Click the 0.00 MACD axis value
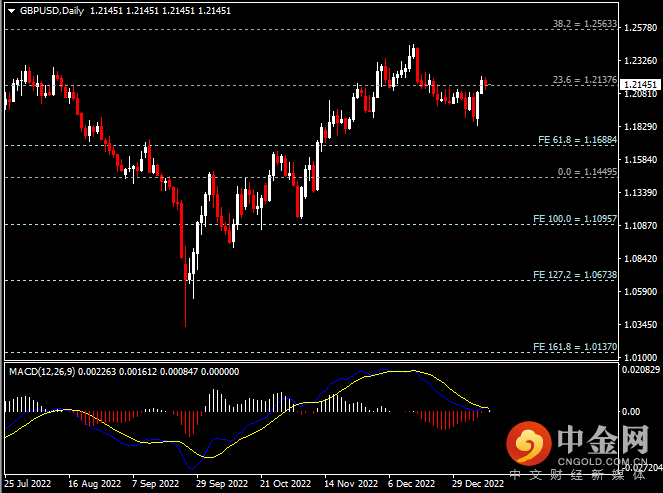The image size is (663, 493). coord(632,411)
